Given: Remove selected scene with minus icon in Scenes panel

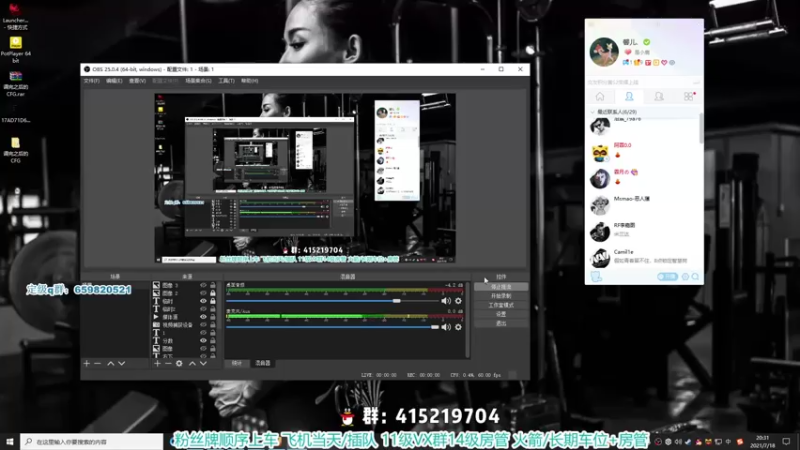Looking at the screenshot, I should pyautogui.click(x=97, y=363).
